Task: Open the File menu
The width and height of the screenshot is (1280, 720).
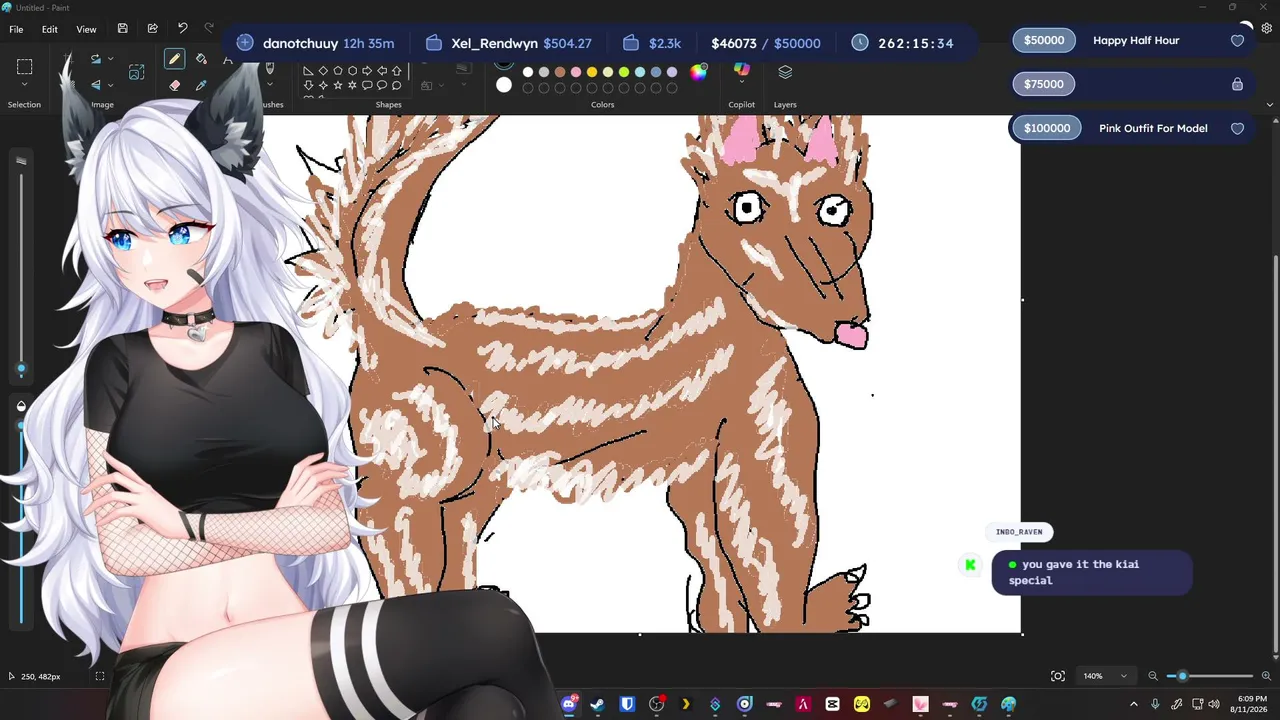Action: pos(16,29)
